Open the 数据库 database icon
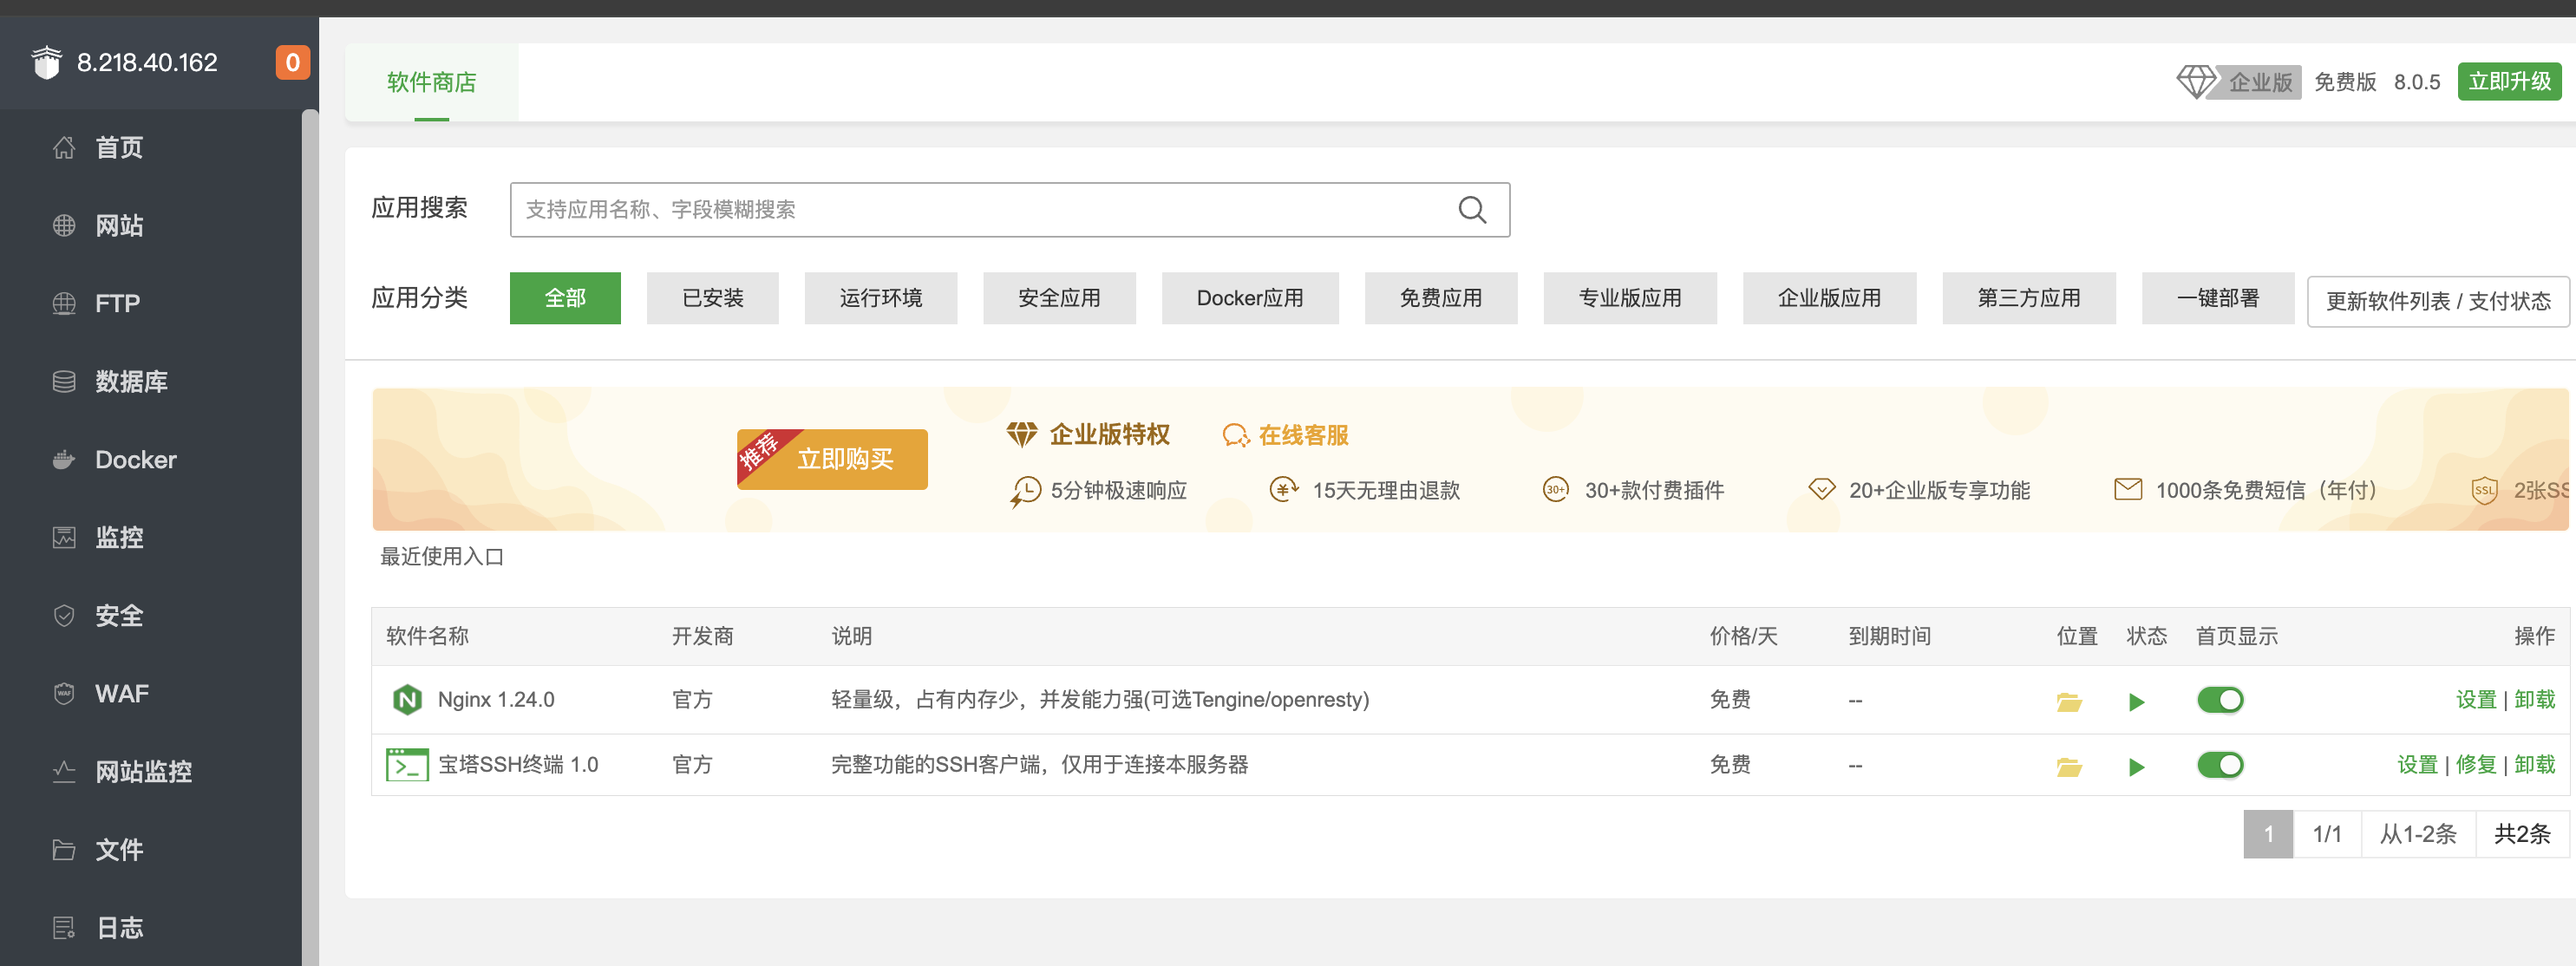This screenshot has width=2576, height=966. click(64, 382)
